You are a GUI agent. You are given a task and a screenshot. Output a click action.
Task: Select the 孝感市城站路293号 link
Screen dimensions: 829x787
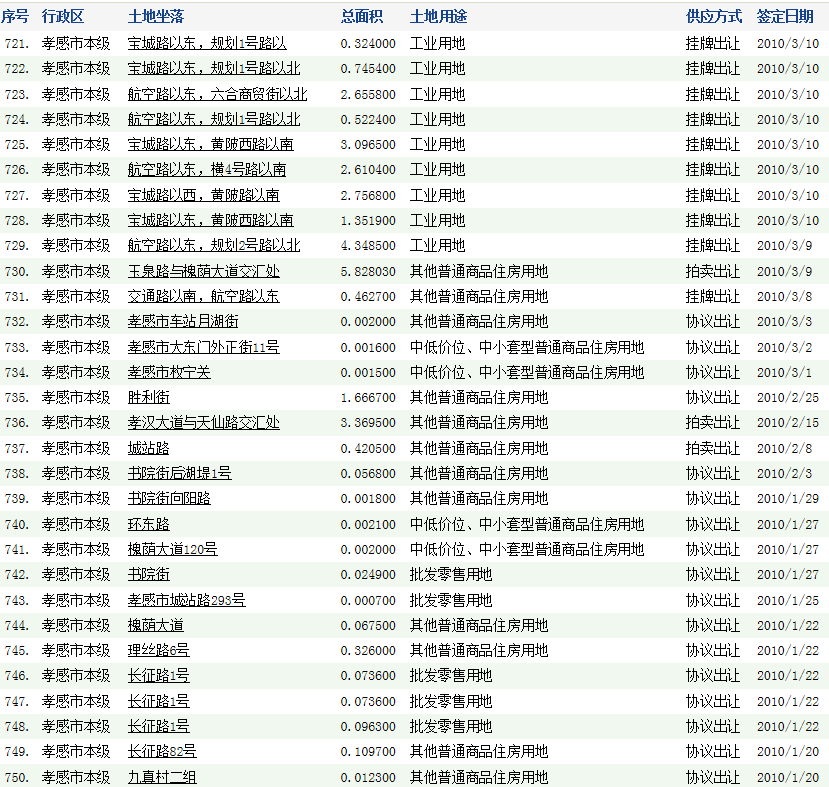pyautogui.click(x=187, y=600)
